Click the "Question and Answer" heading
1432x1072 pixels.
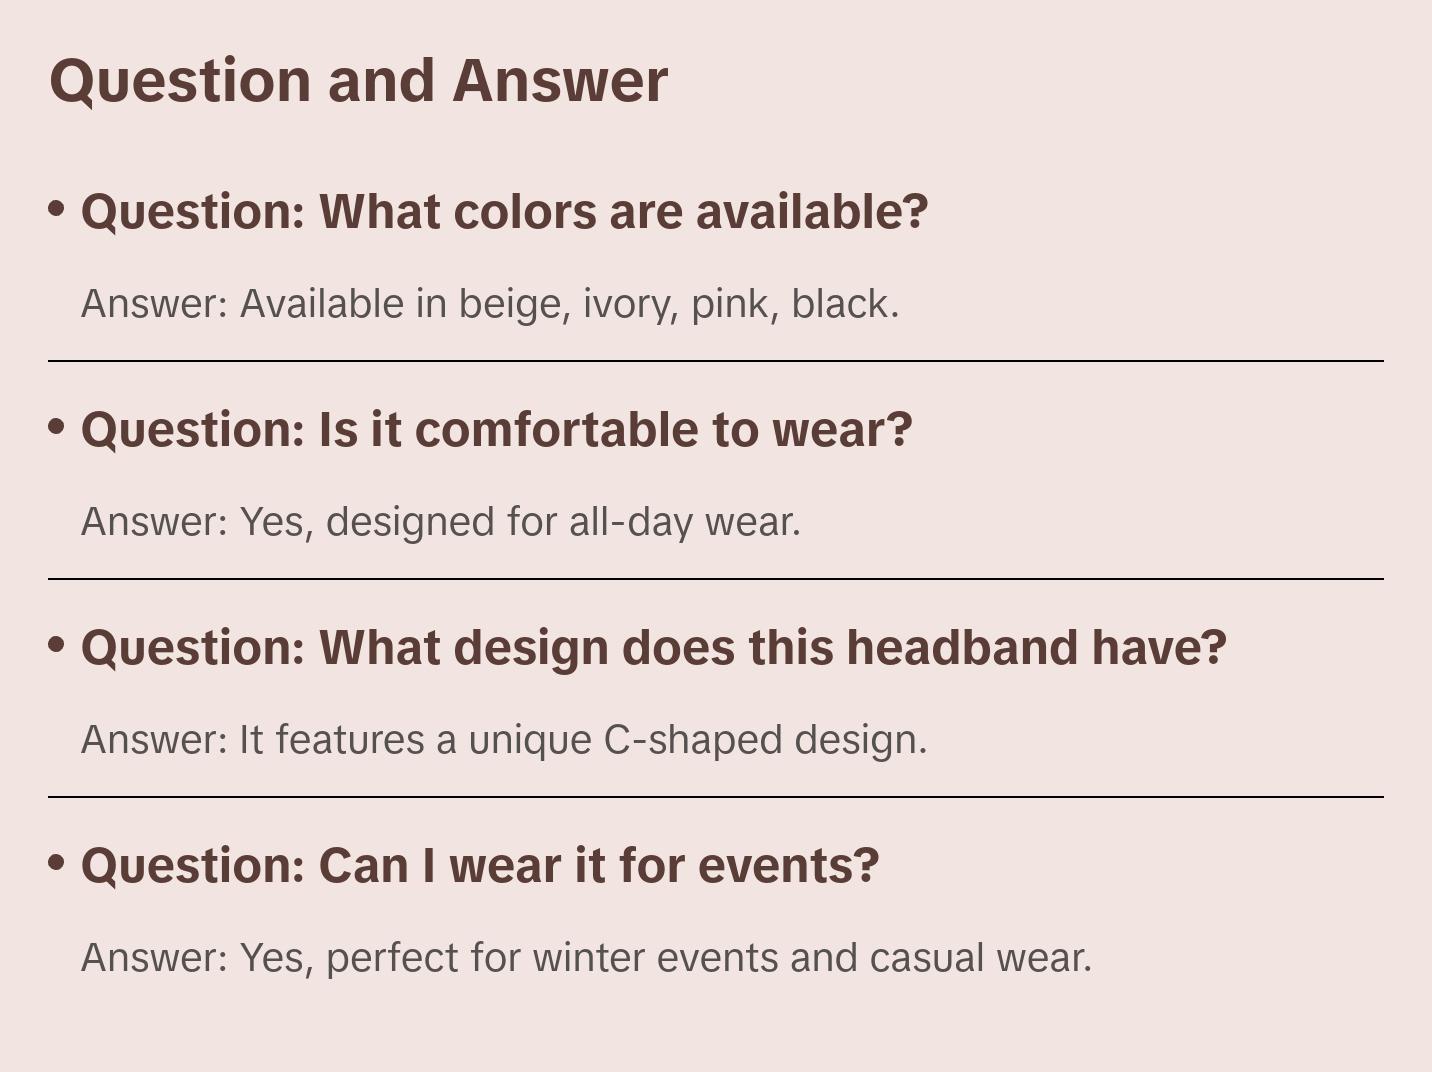pos(358,80)
